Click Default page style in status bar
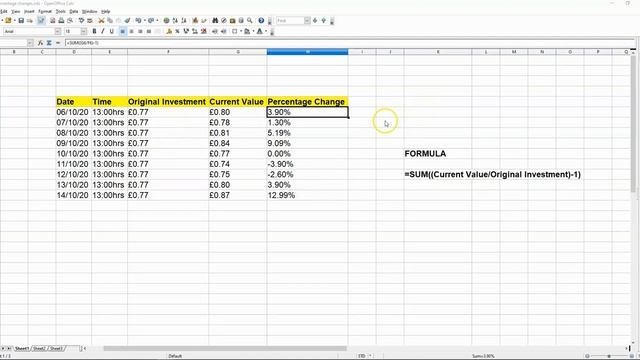 175,356
